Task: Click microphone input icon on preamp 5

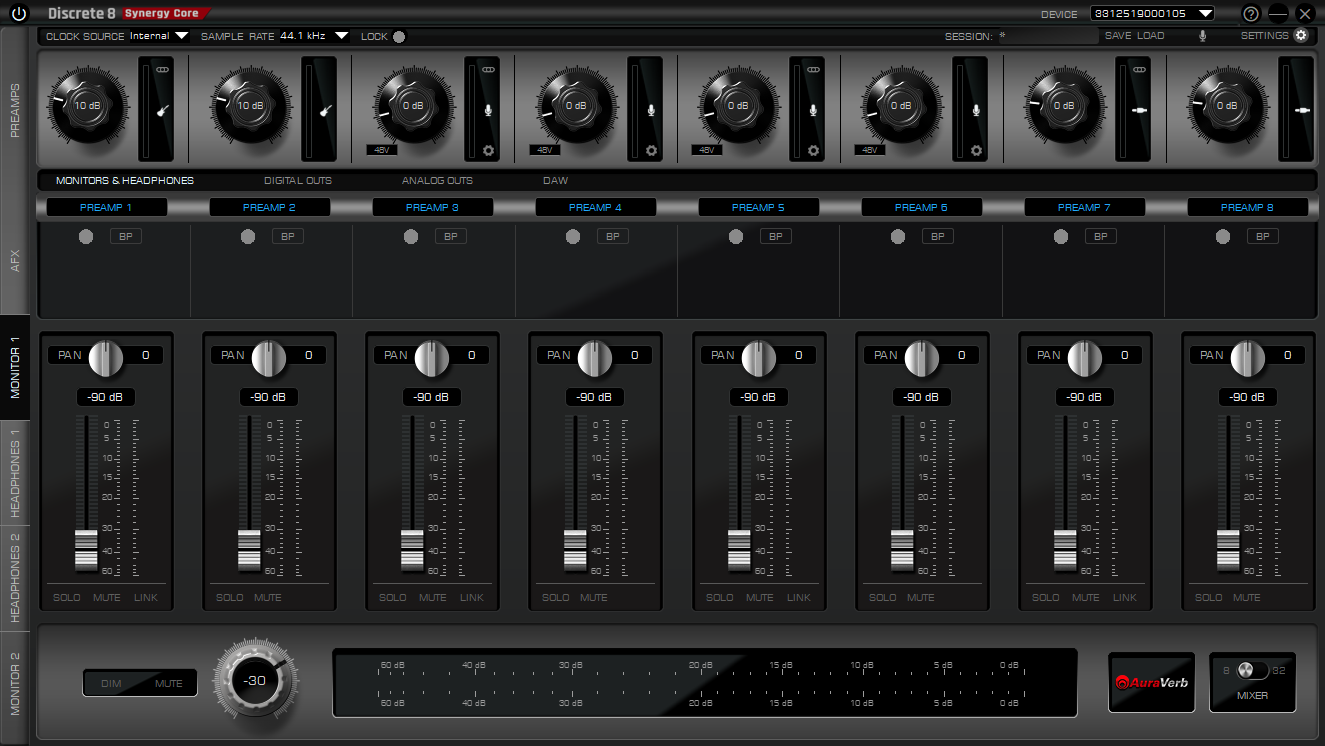Action: [x=814, y=110]
